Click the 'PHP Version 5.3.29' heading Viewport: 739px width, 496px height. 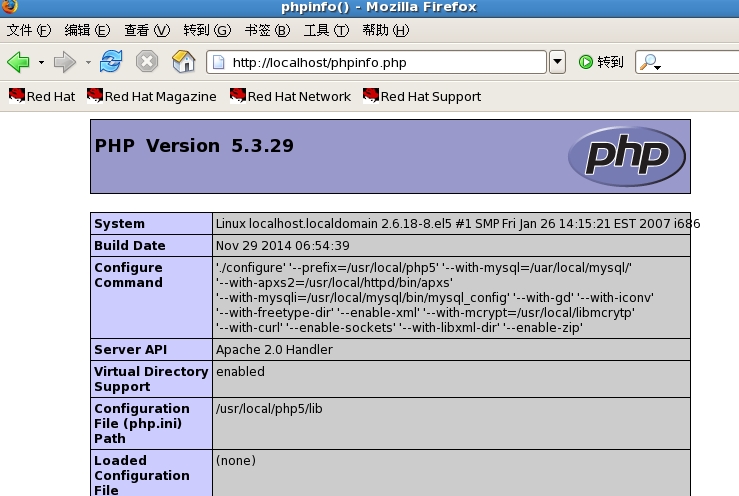[x=194, y=146]
